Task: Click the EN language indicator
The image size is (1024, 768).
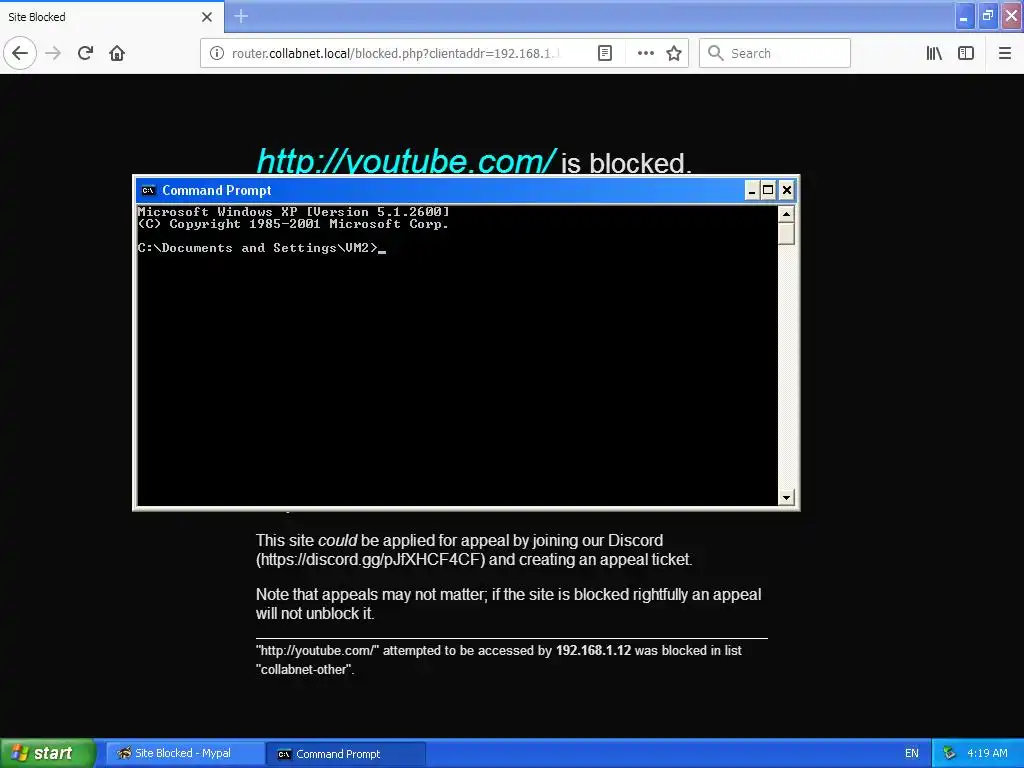Action: coord(912,753)
